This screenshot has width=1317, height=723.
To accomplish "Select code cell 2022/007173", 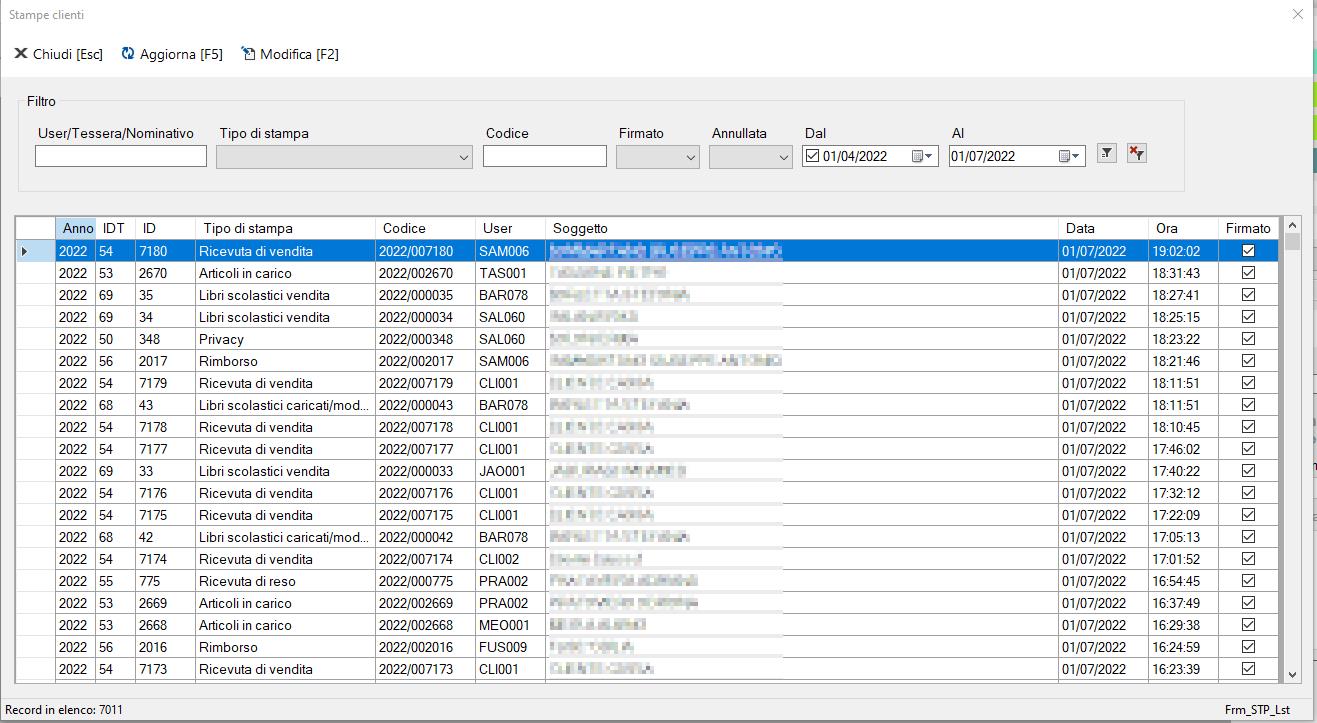I will coord(425,669).
